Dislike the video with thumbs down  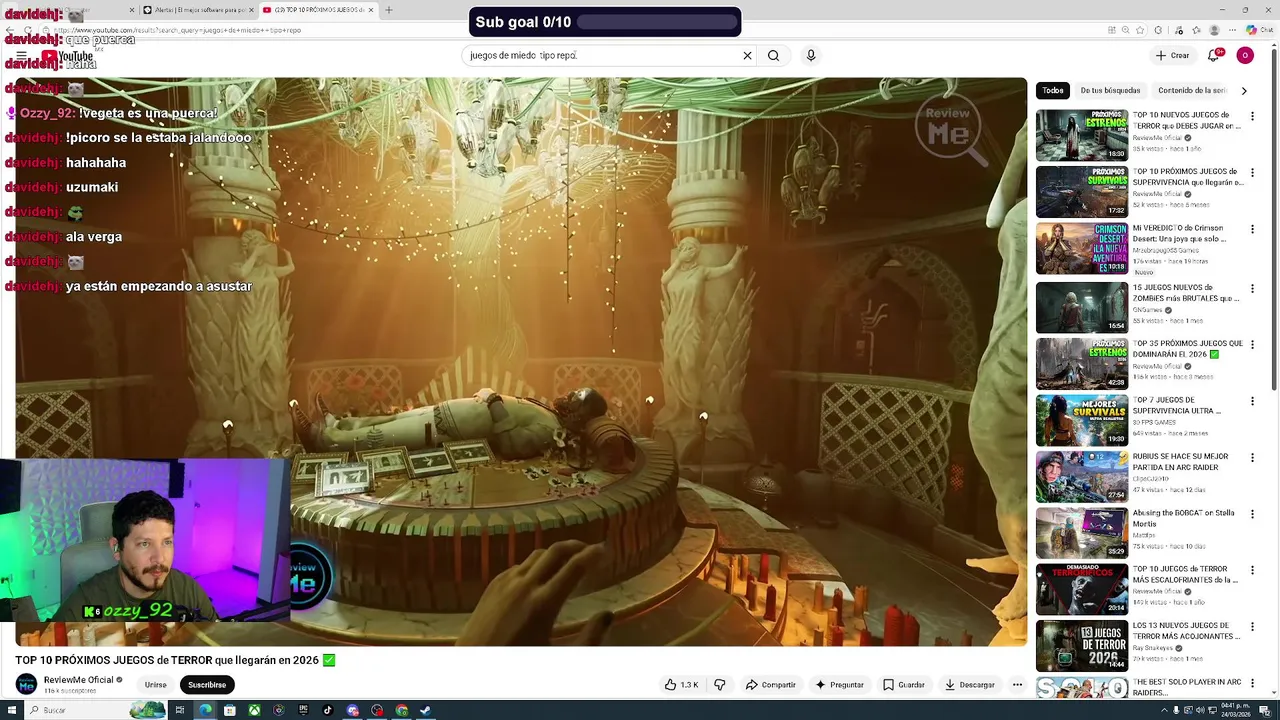pyautogui.click(x=719, y=685)
